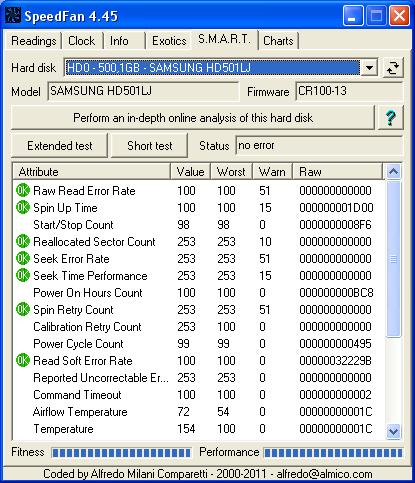Switch to the Charts tab
This screenshot has width=415, height=483.
278,41
